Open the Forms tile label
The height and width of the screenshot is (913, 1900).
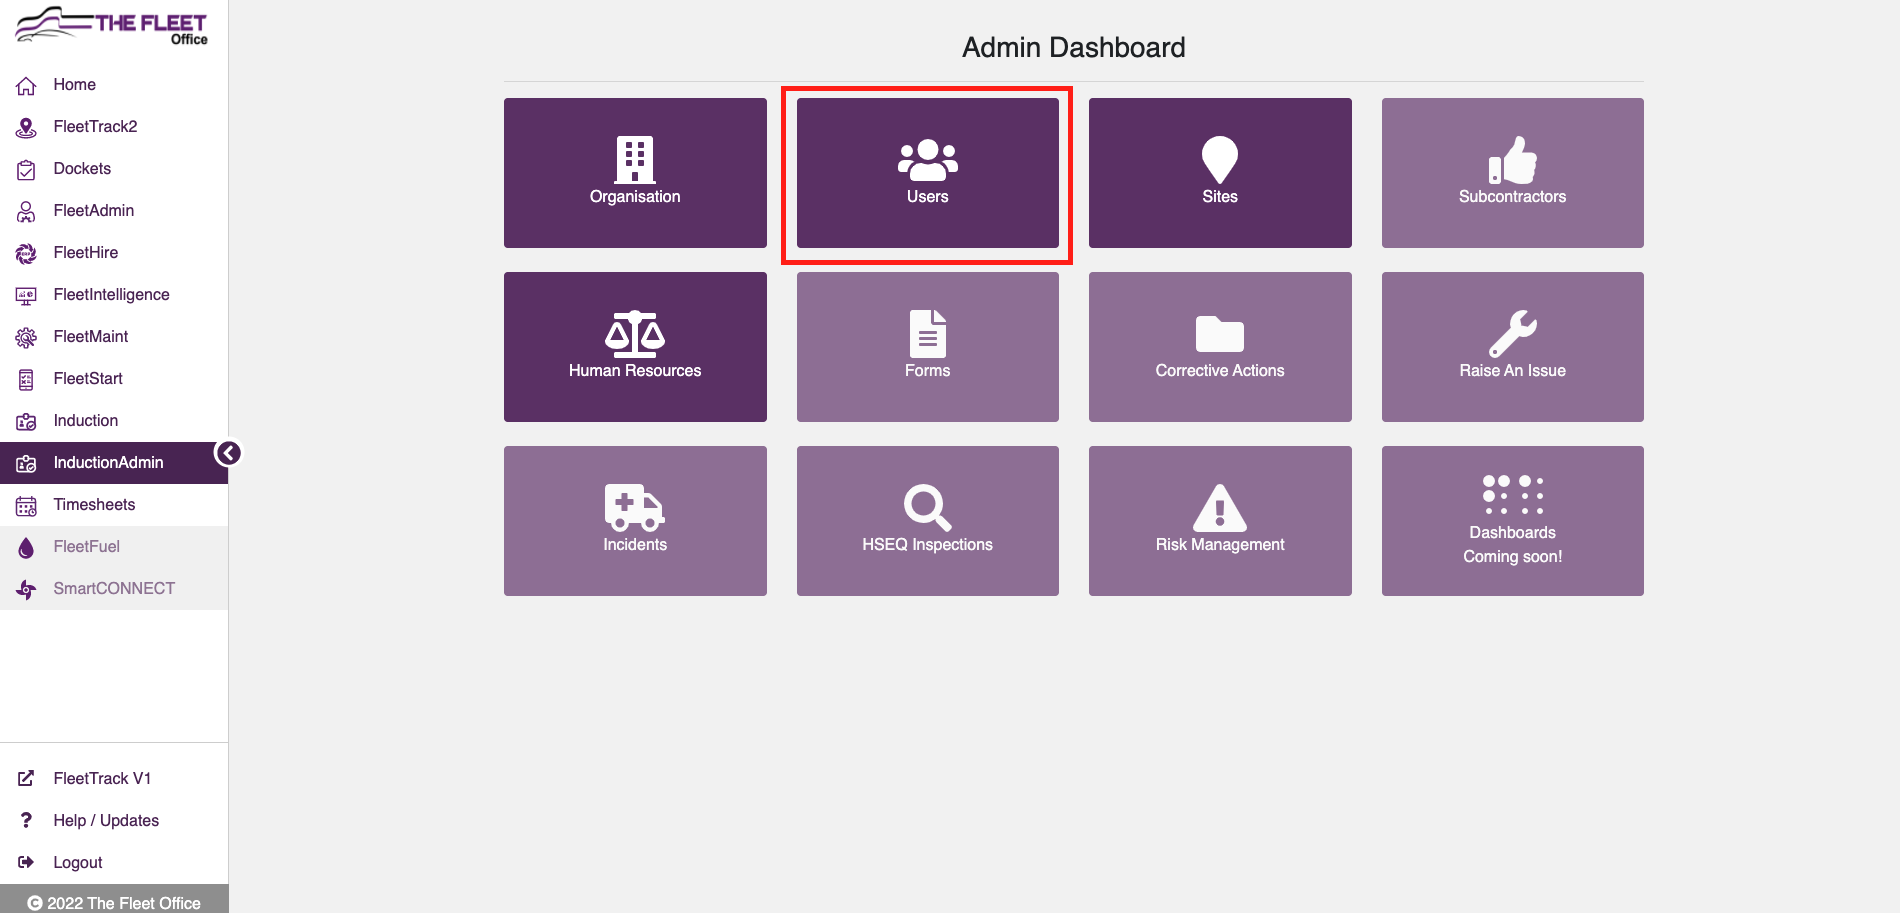[928, 371]
